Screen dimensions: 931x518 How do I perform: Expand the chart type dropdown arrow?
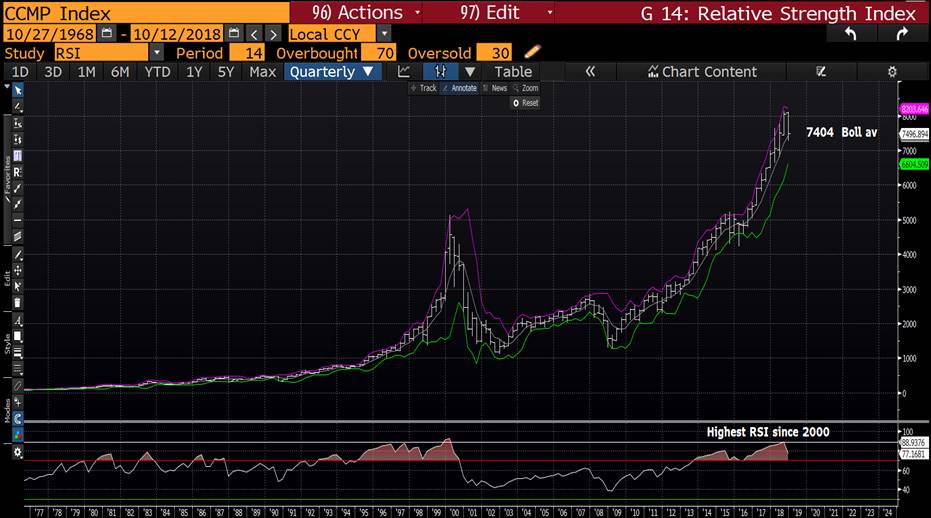point(470,72)
